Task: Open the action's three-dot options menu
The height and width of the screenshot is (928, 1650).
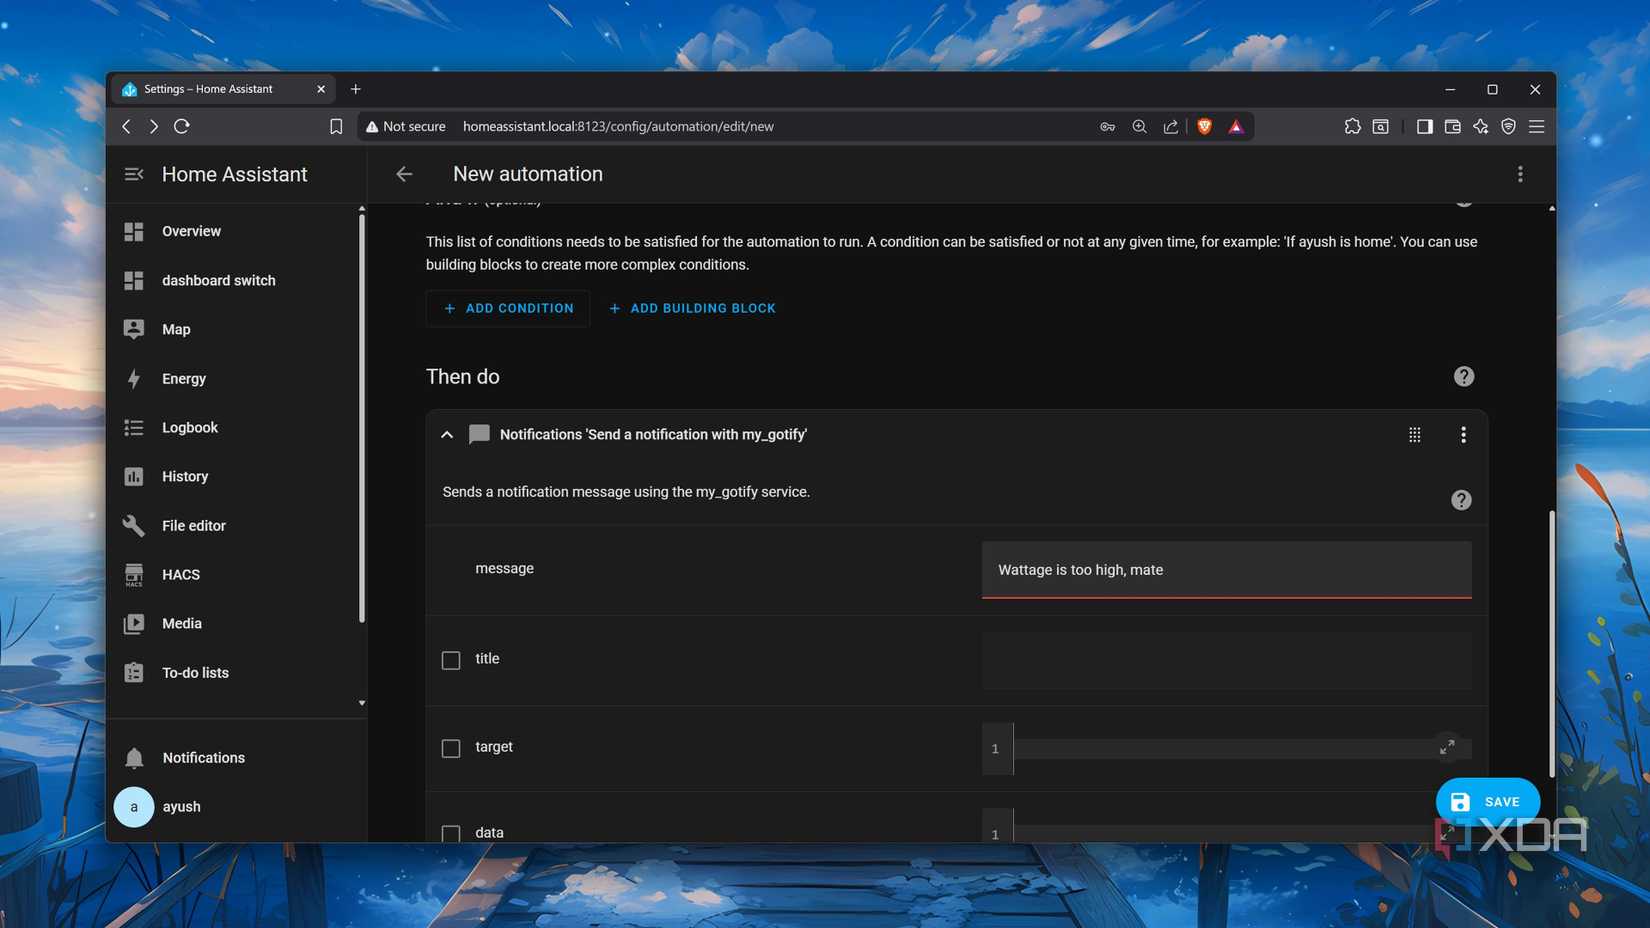Action: click(x=1463, y=434)
